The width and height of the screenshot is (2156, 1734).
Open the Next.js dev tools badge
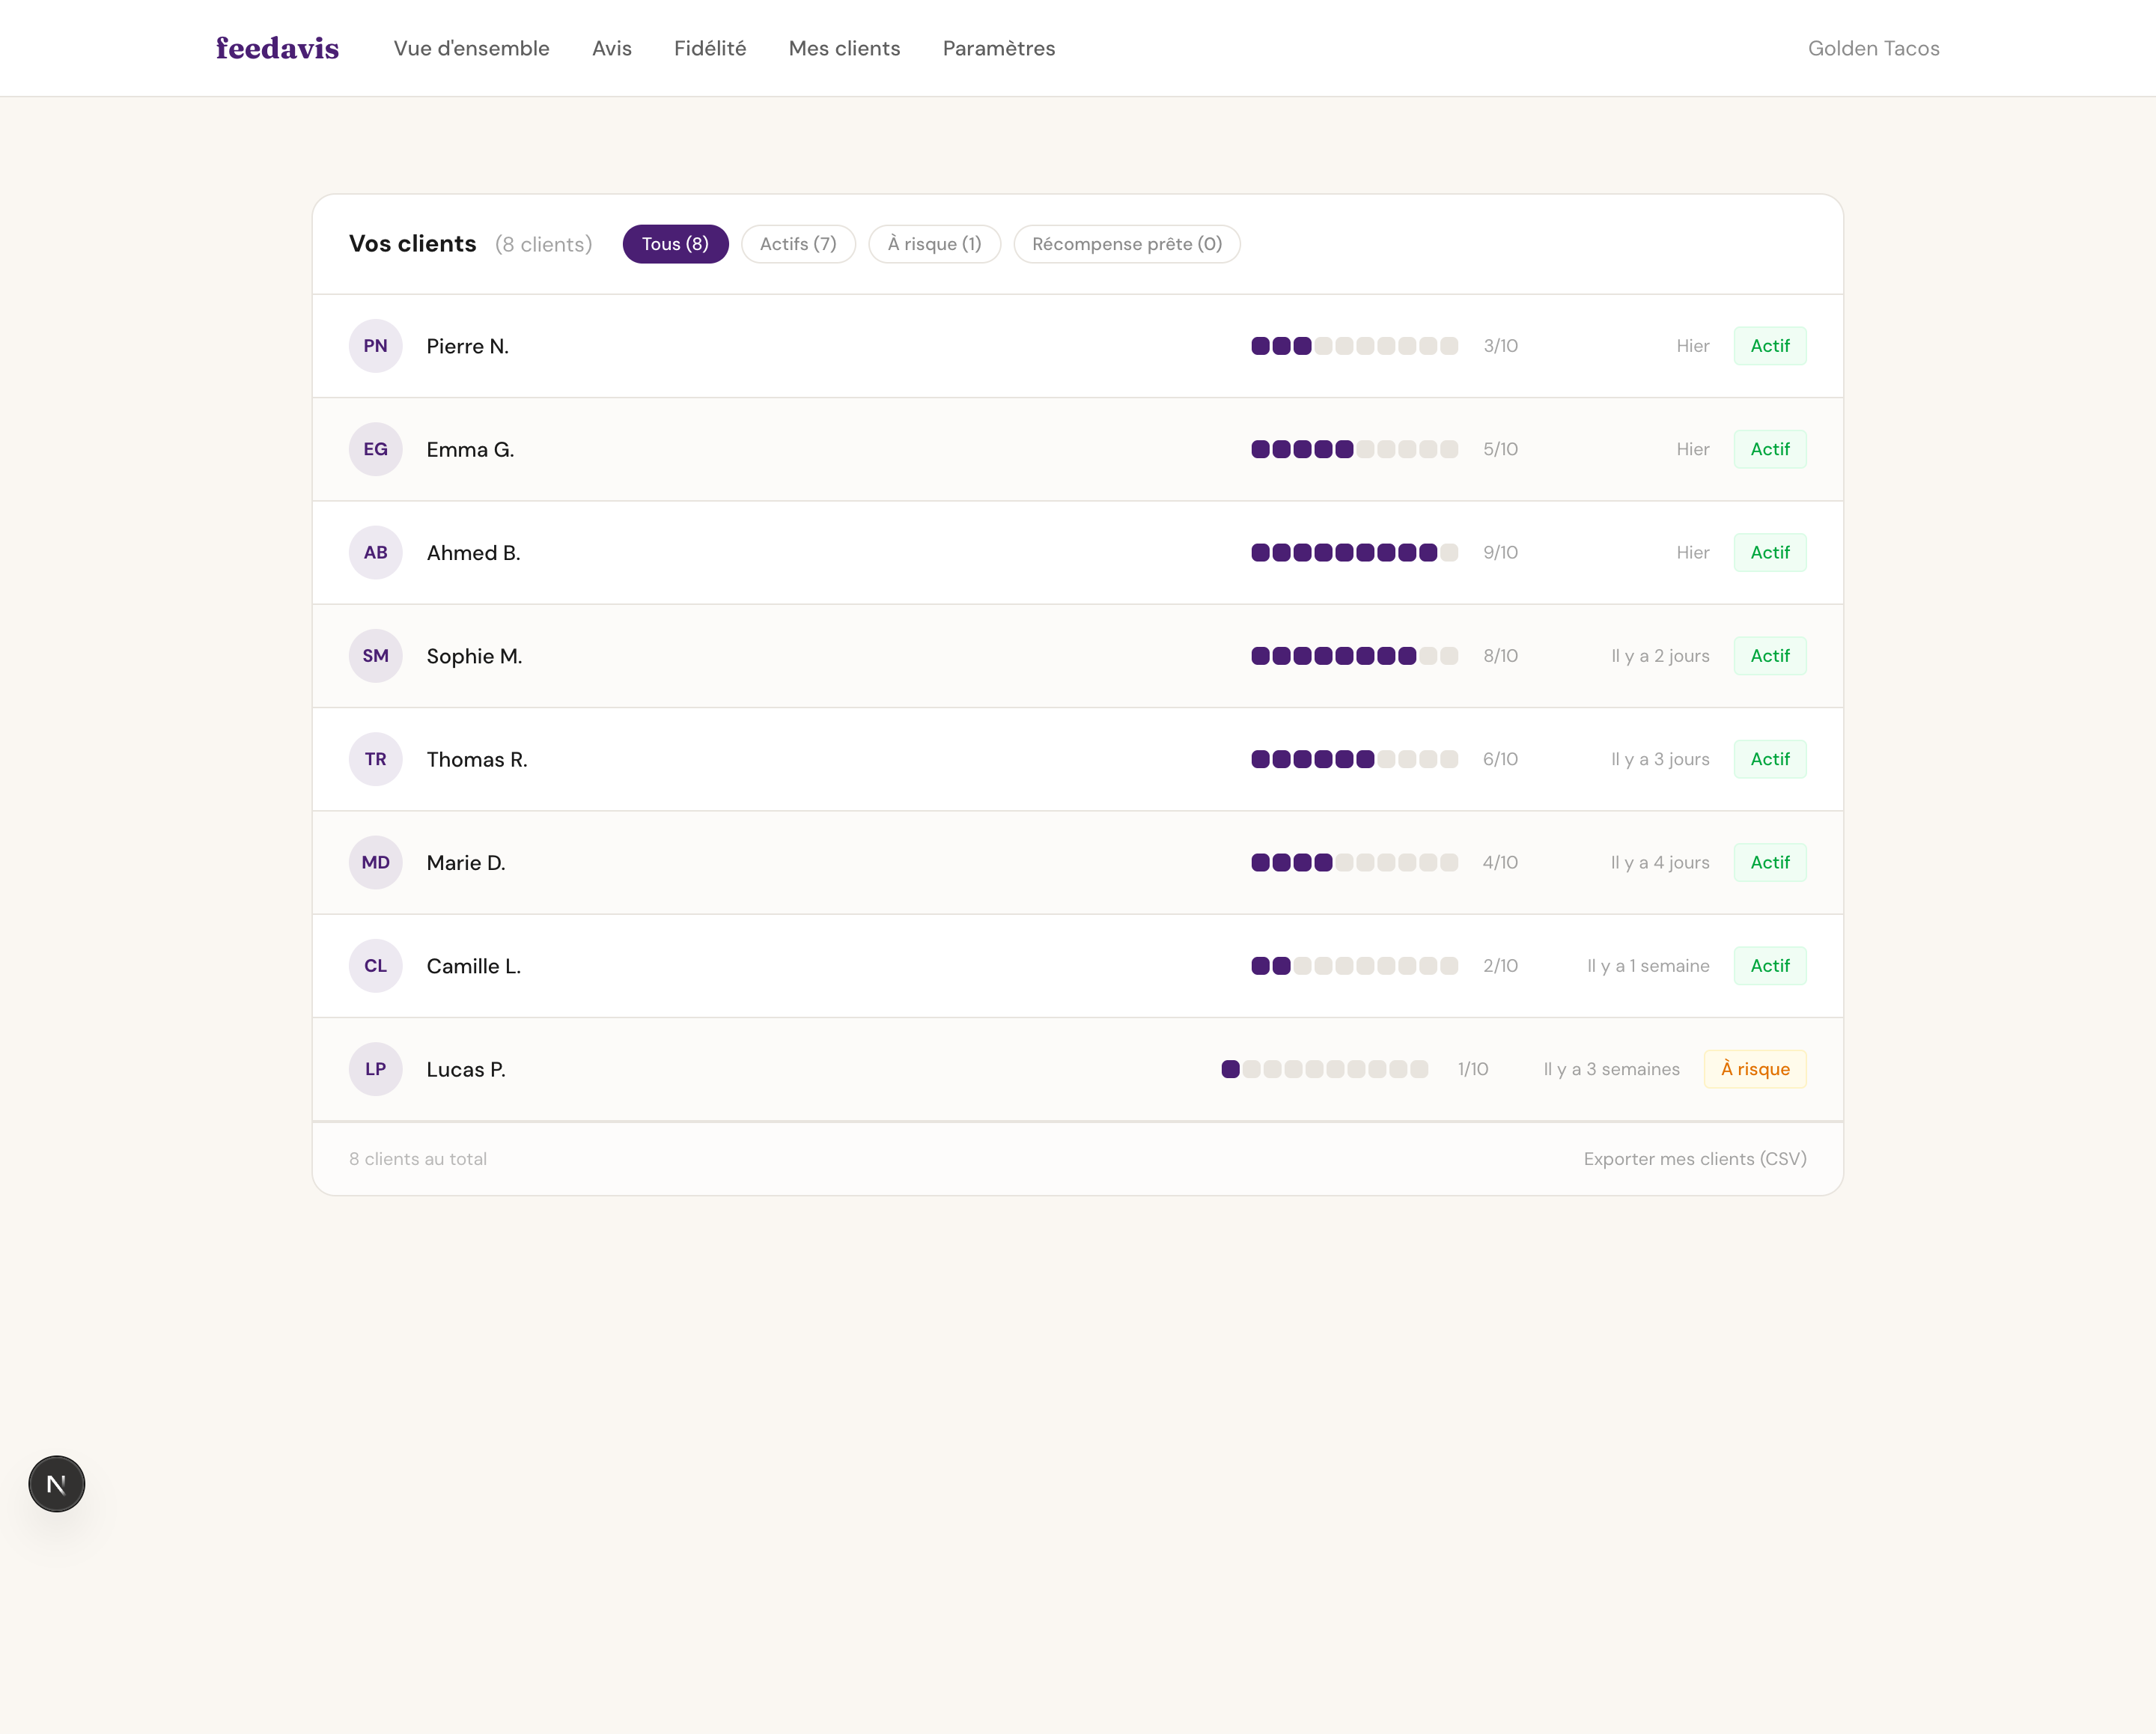coord(57,1483)
